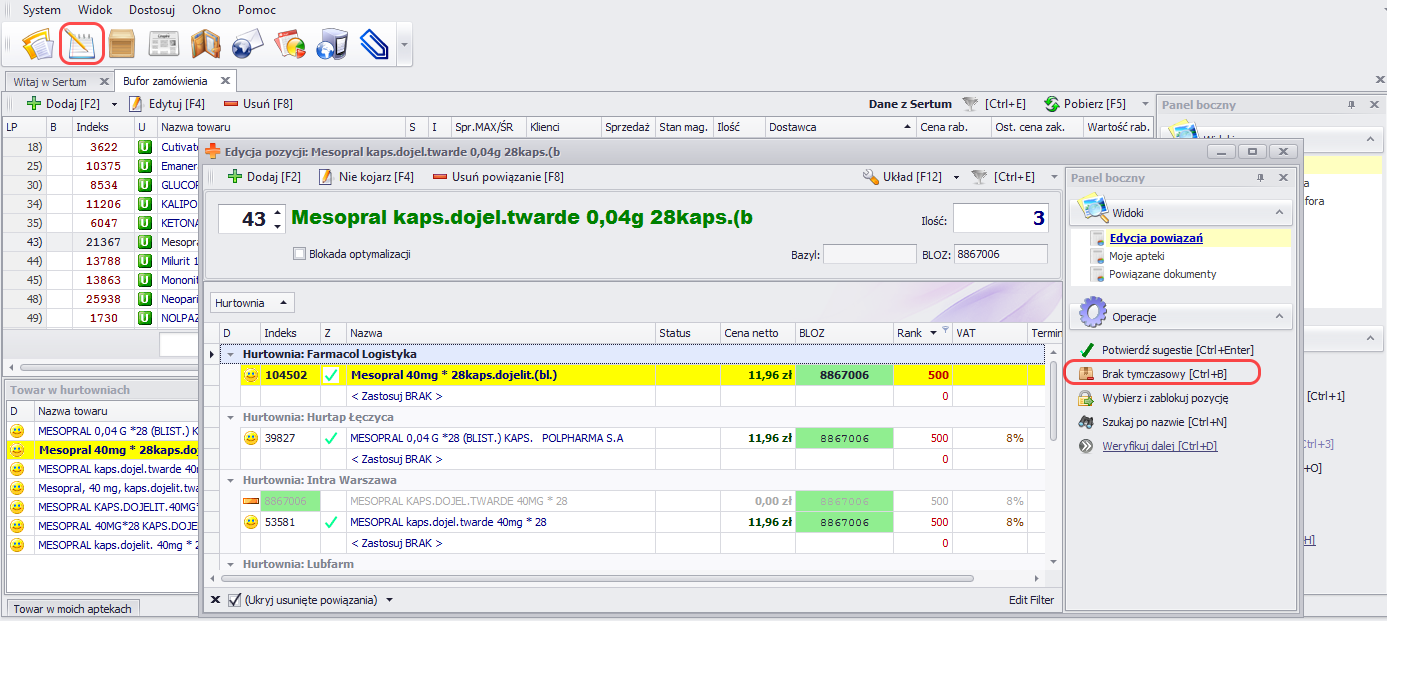Open the brown wallet toolbar icon
This screenshot has width=1406, height=682.
[x=205, y=45]
